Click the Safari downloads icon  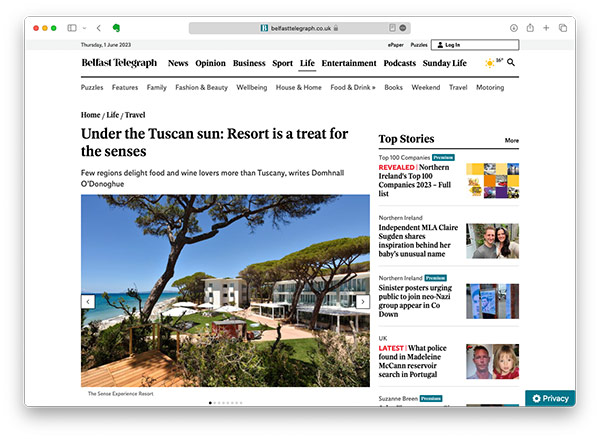514,28
